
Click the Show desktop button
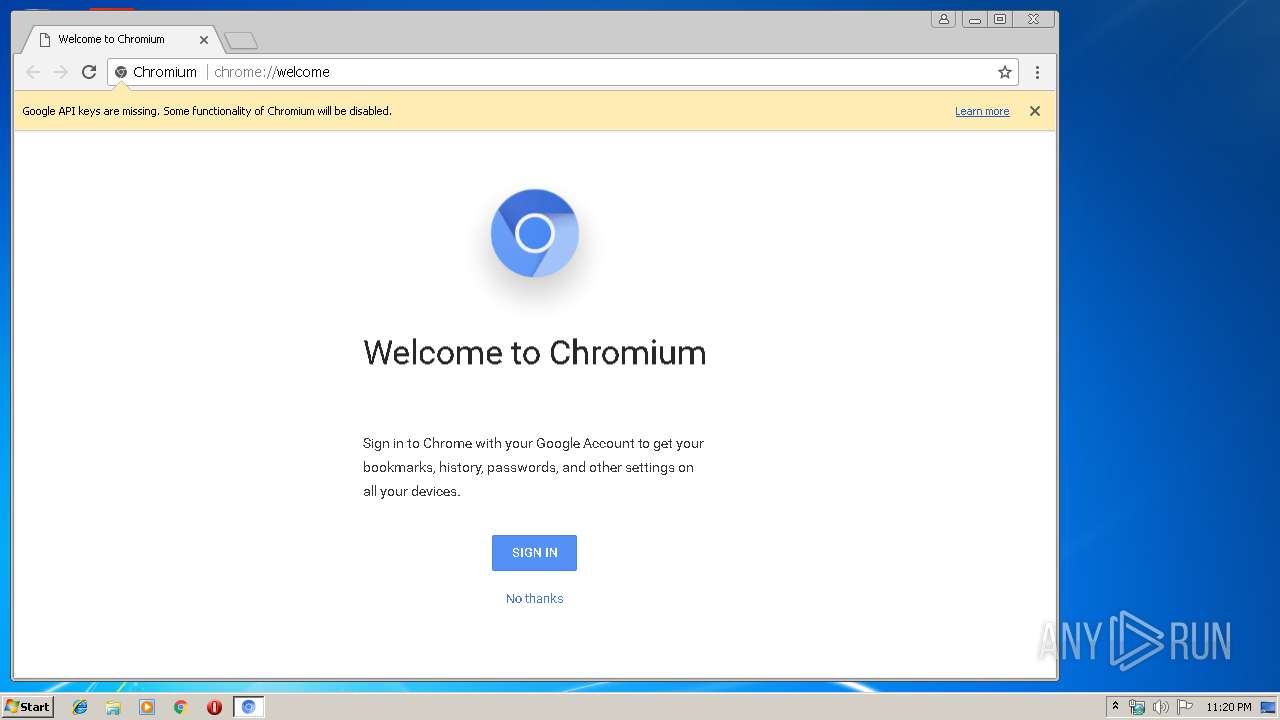point(1268,707)
